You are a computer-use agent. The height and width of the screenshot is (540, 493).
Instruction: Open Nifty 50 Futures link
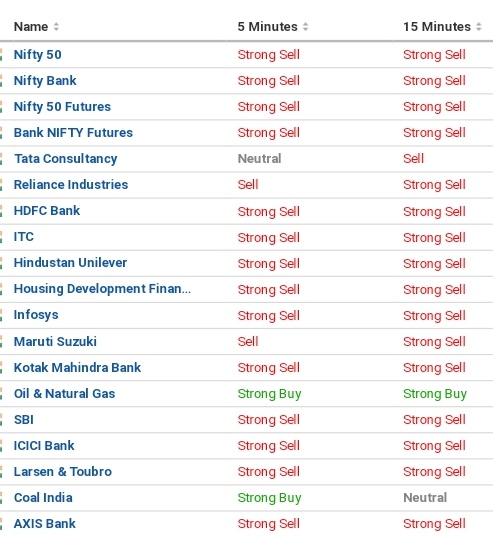coord(62,107)
